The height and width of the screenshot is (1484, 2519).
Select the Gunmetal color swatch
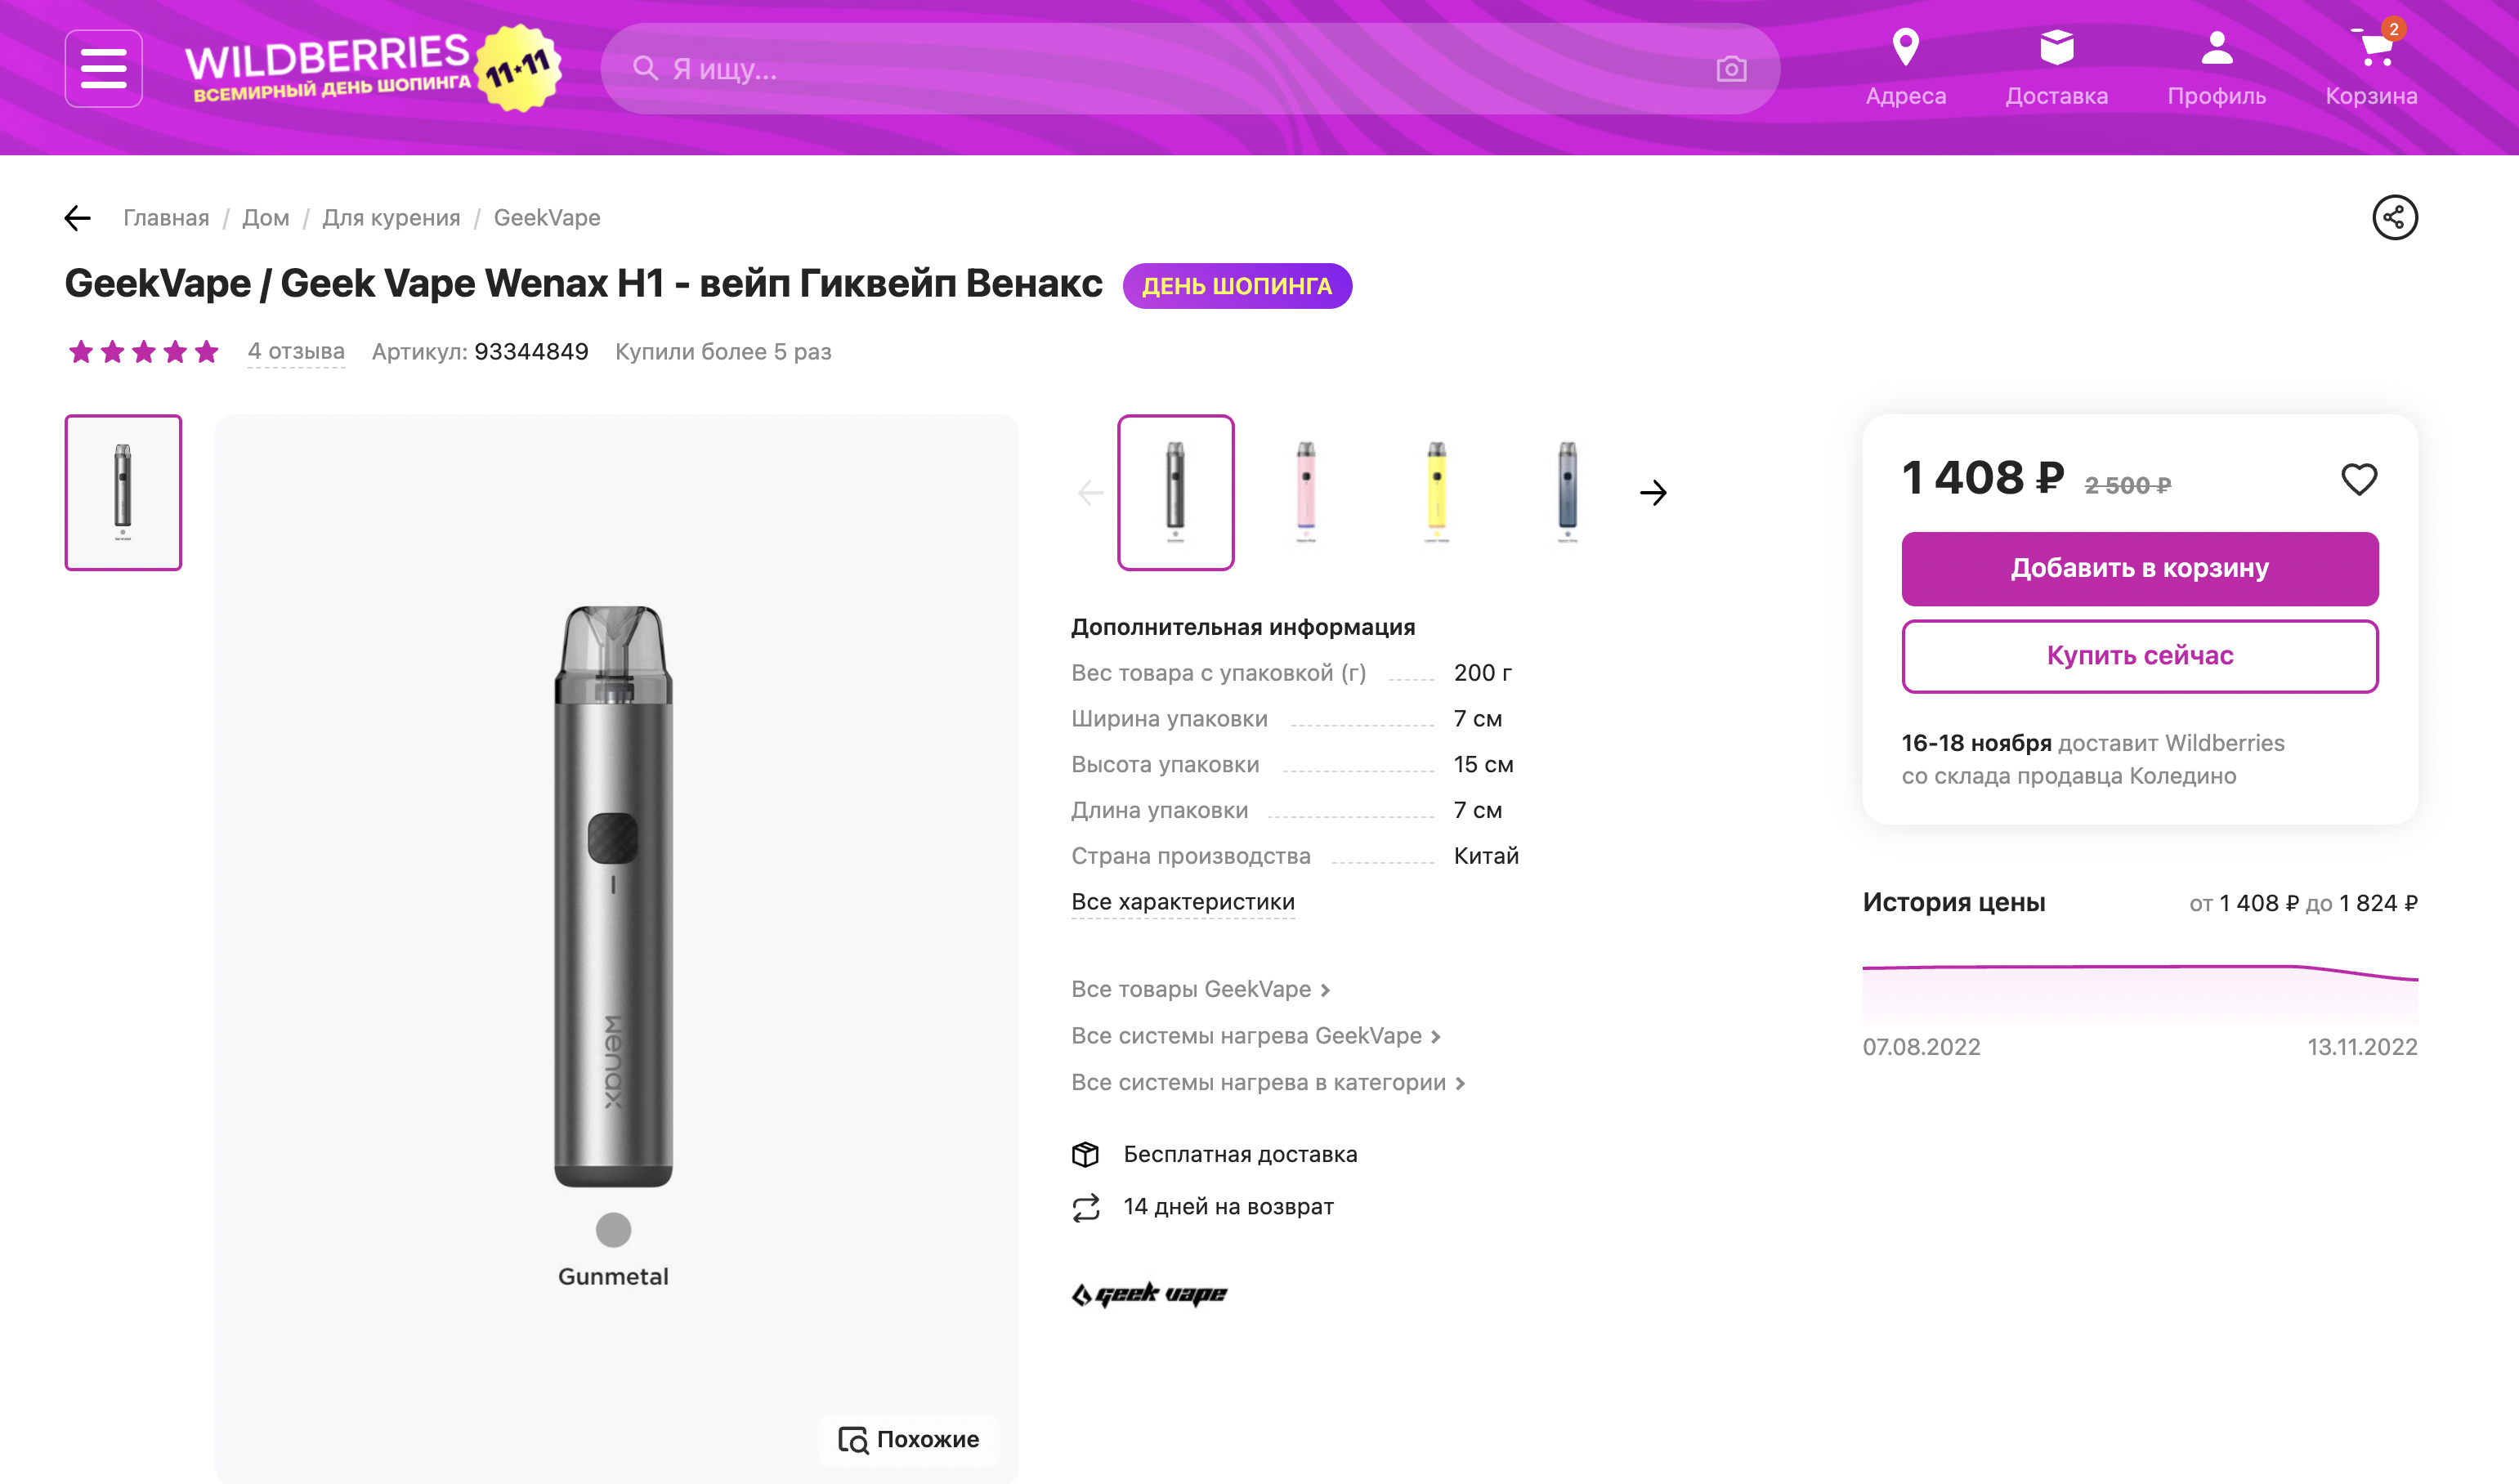613,1229
